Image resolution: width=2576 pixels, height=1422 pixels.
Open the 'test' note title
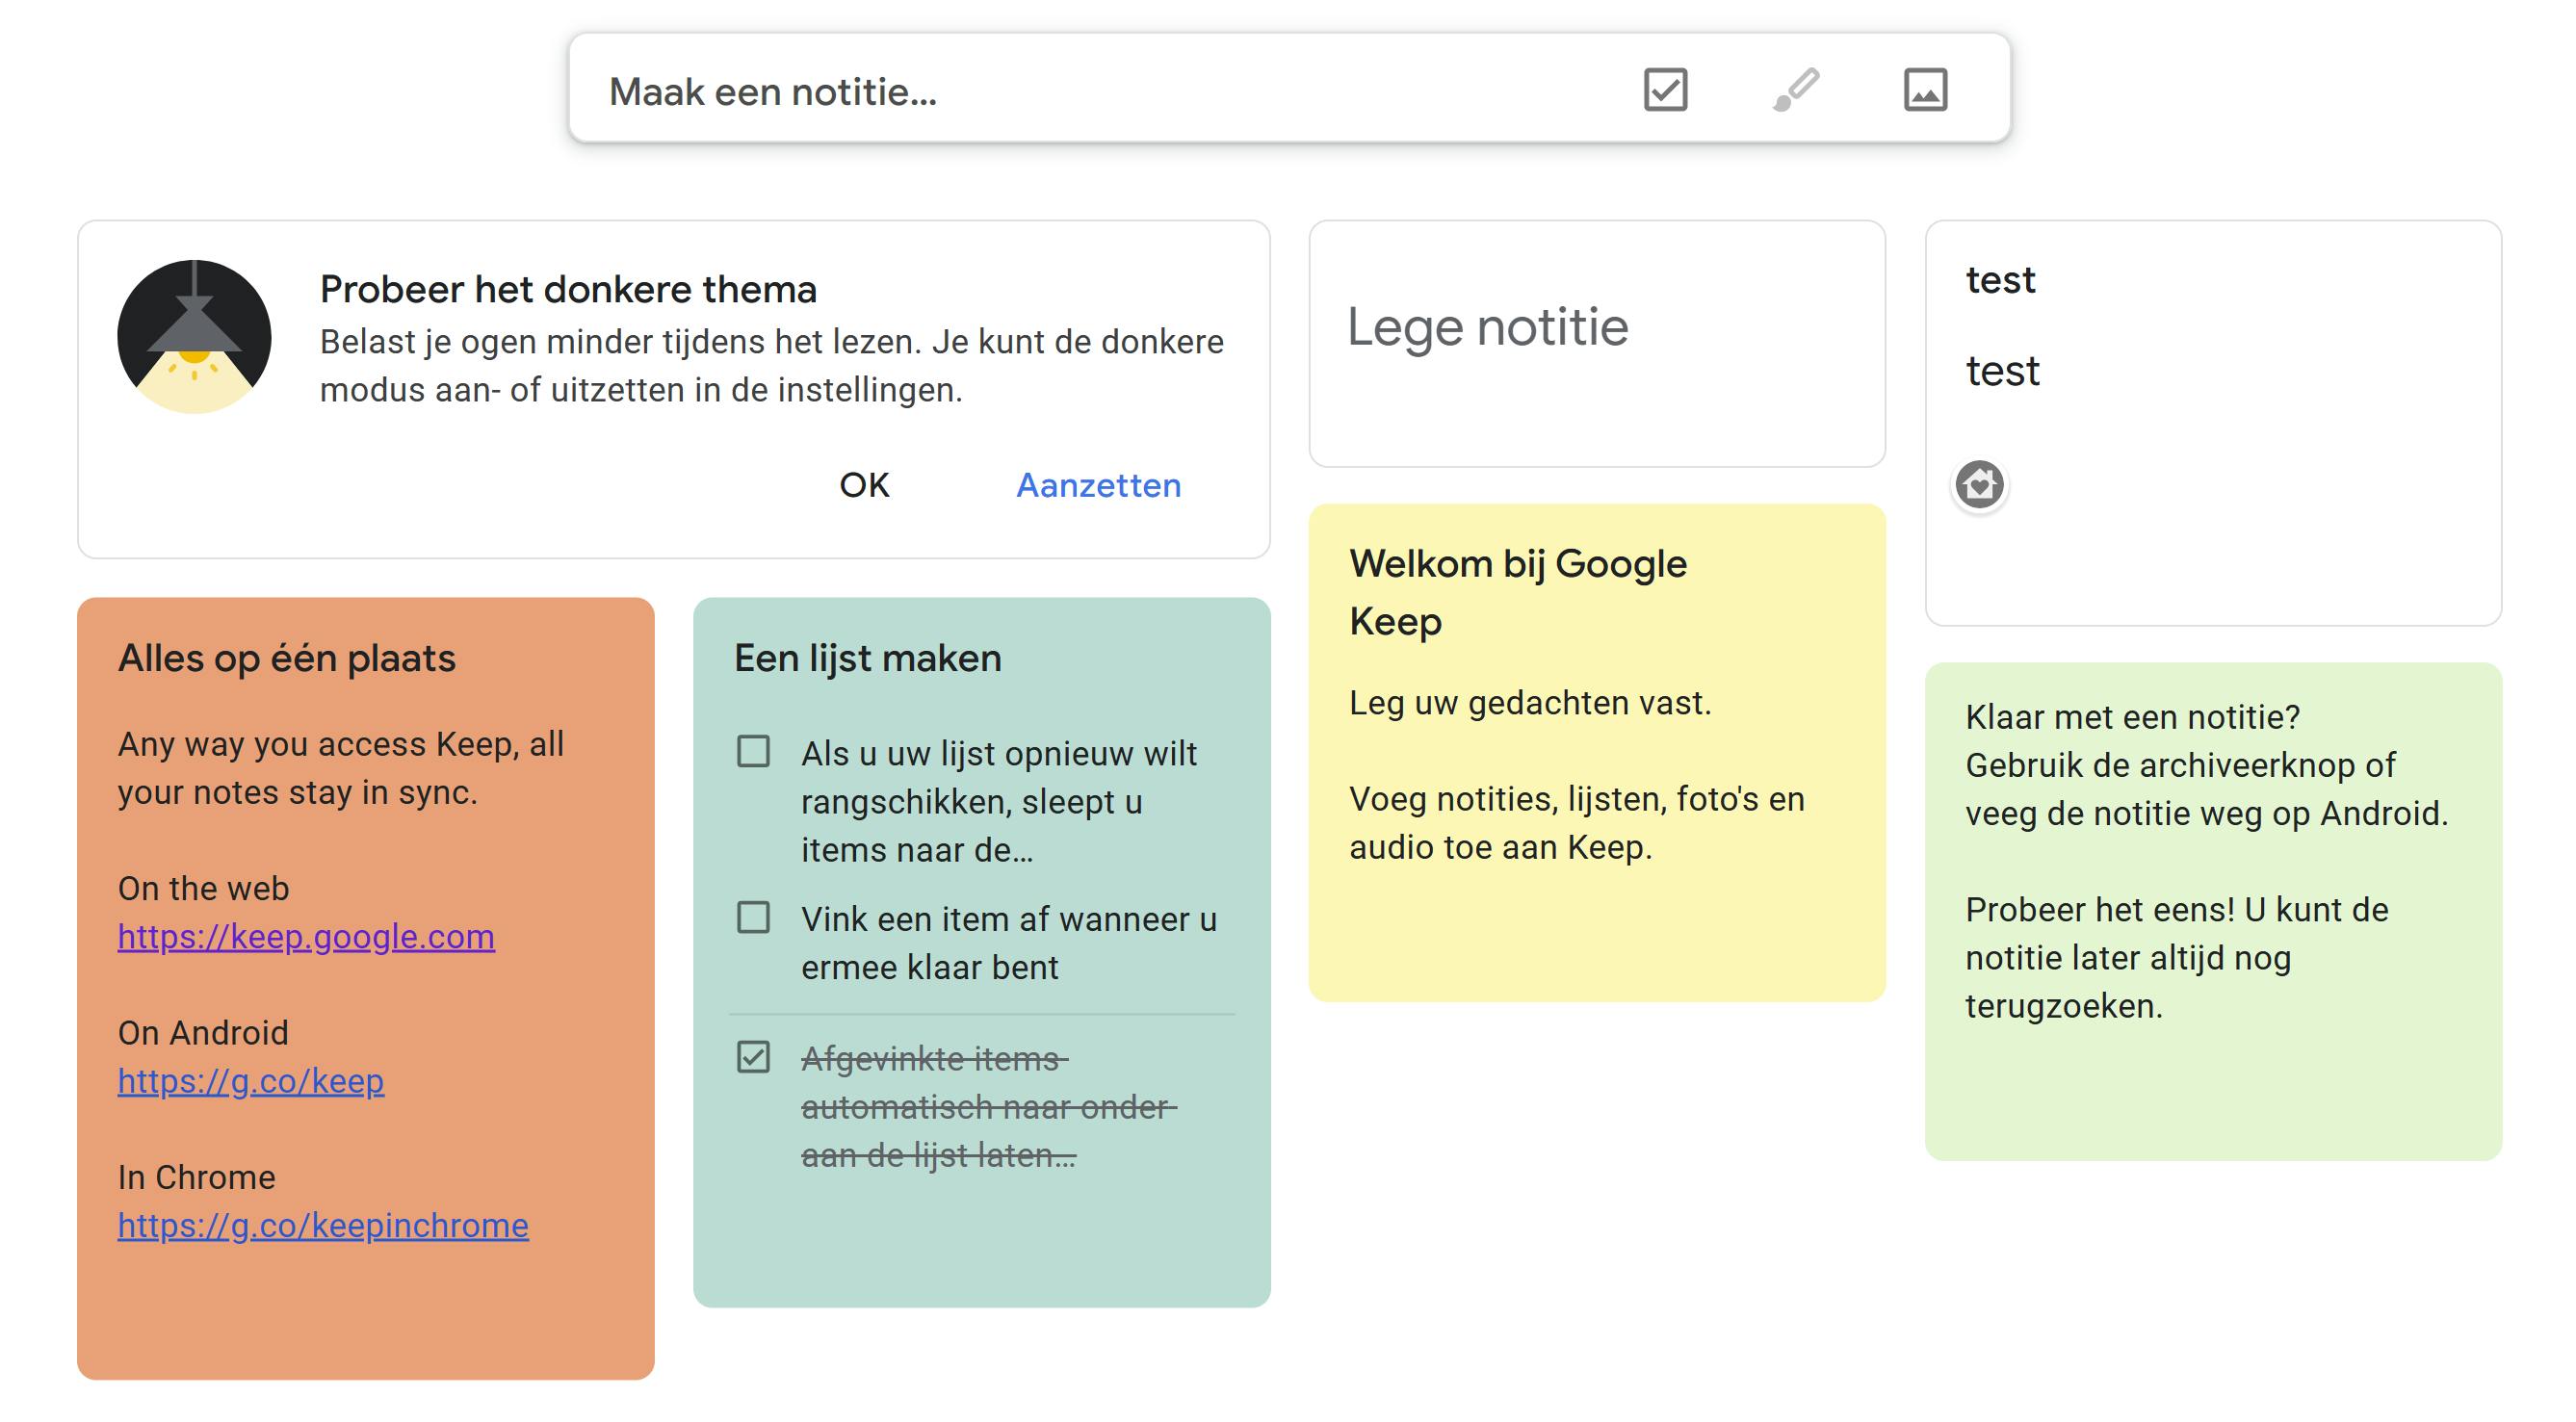[2000, 280]
